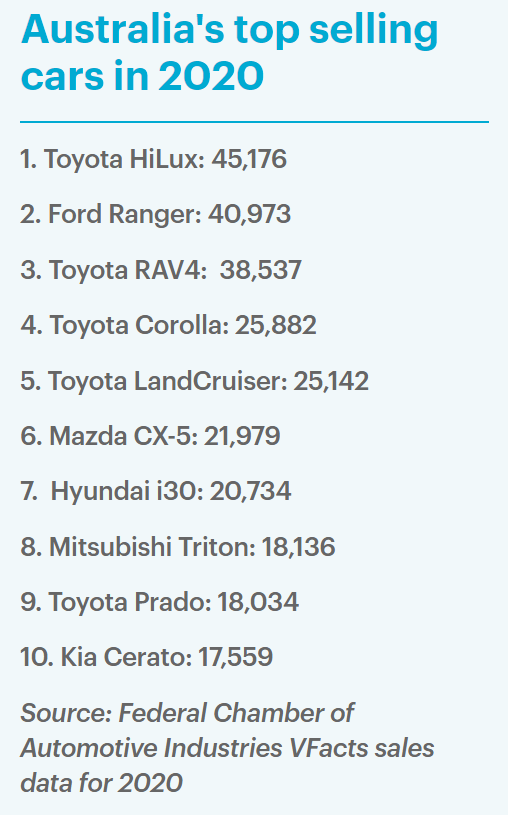Click the Toyota Corolla 25,882 line
This screenshot has width=508, height=815.
(168, 325)
